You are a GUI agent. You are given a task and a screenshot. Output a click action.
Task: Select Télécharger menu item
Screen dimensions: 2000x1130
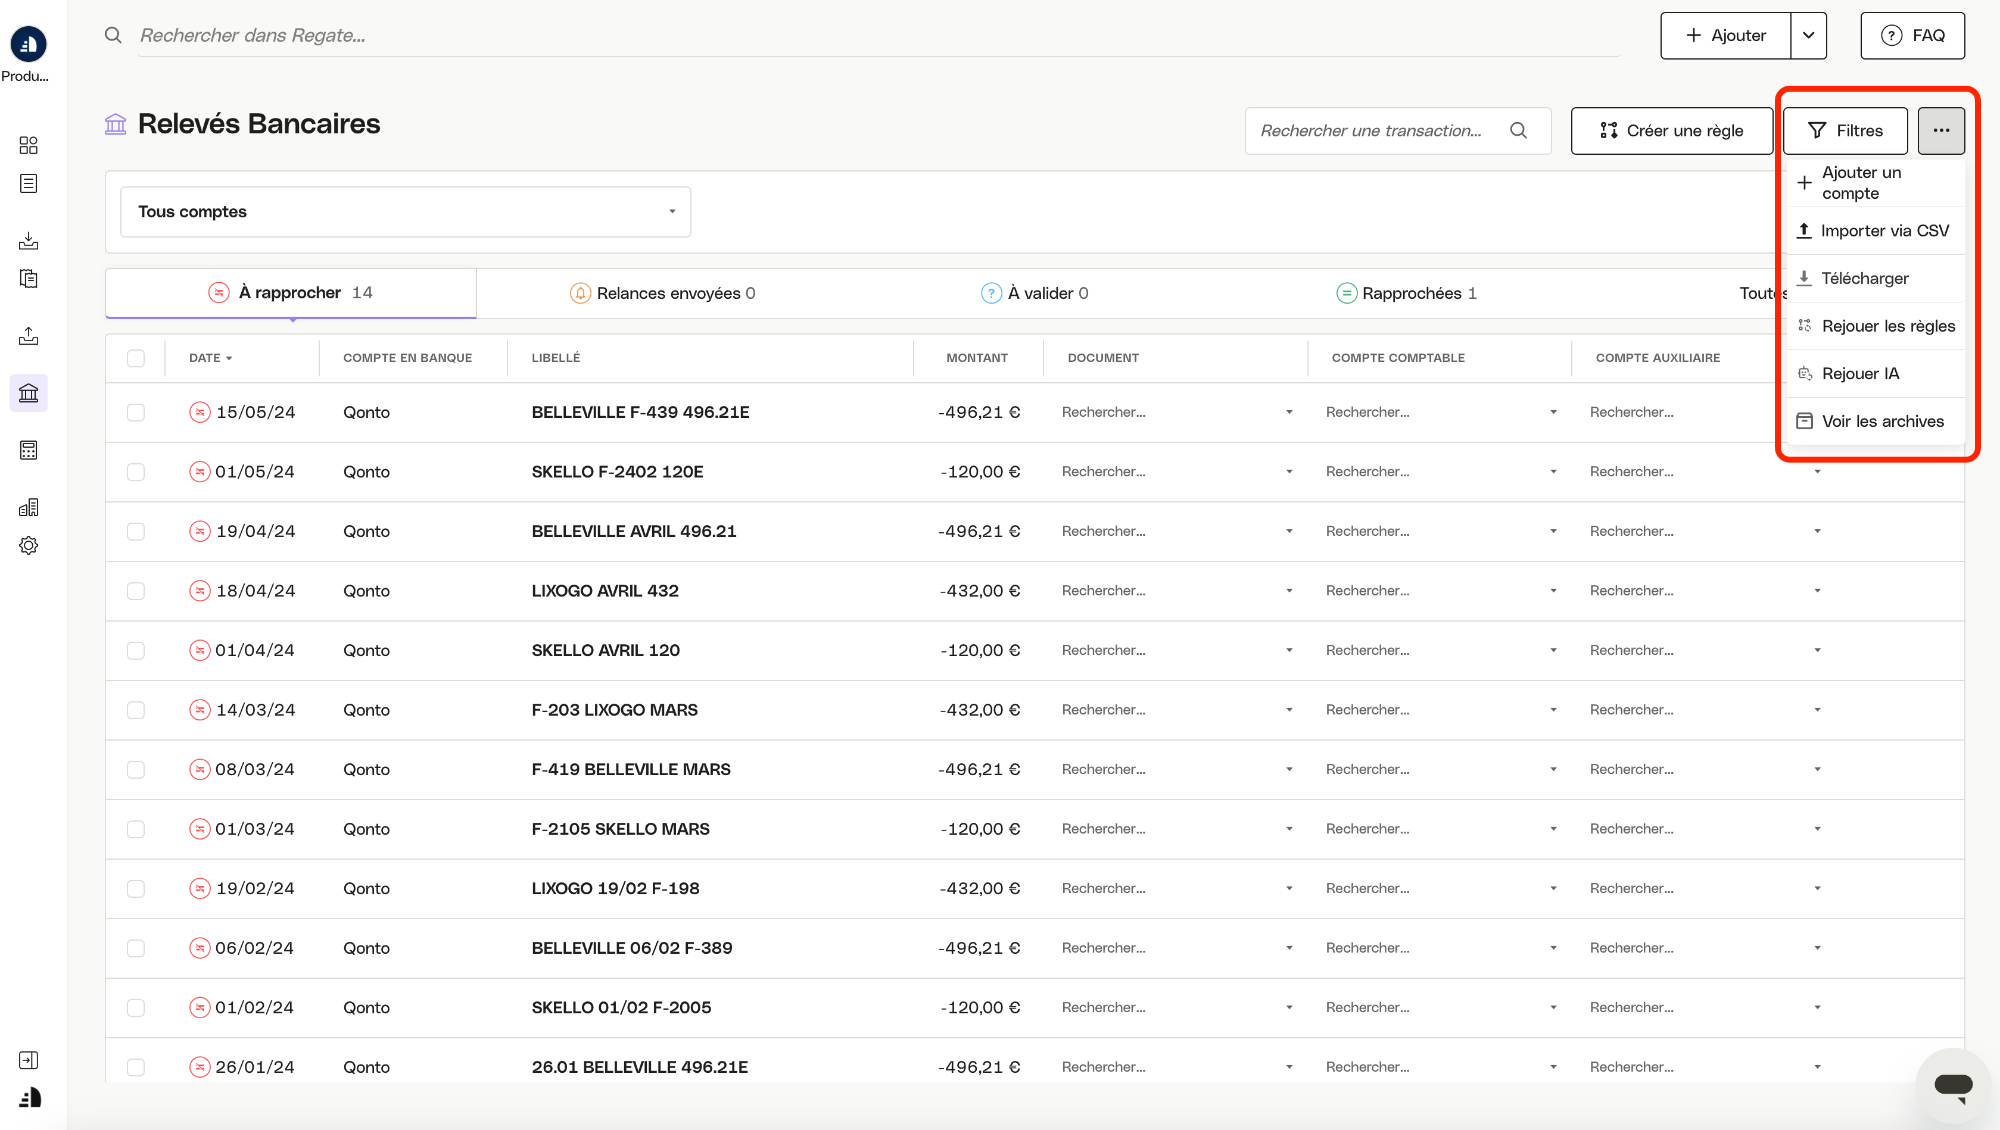(1875, 278)
